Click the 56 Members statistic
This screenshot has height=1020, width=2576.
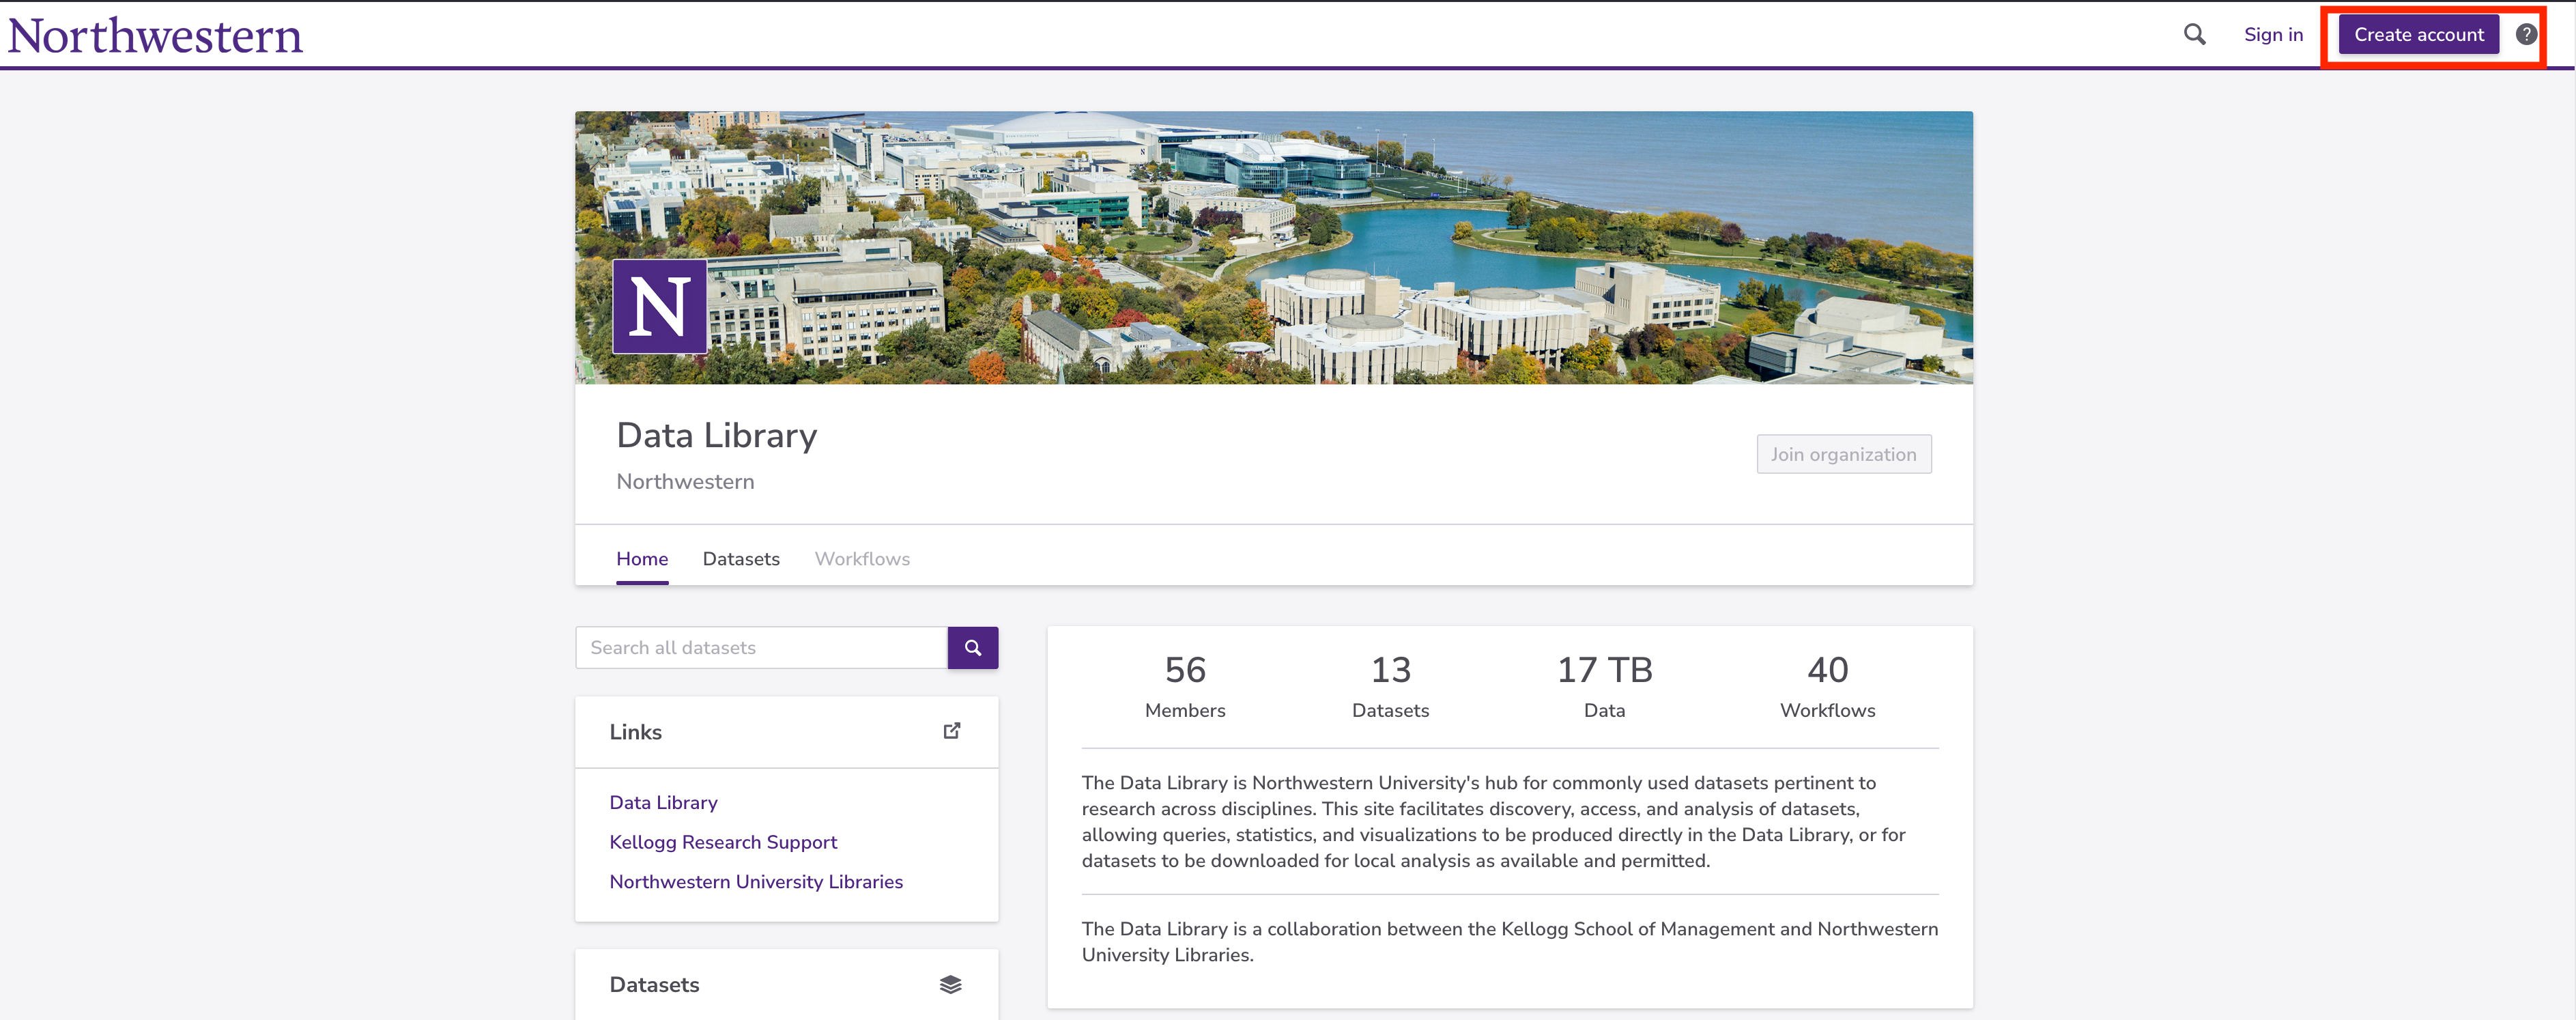(1185, 687)
